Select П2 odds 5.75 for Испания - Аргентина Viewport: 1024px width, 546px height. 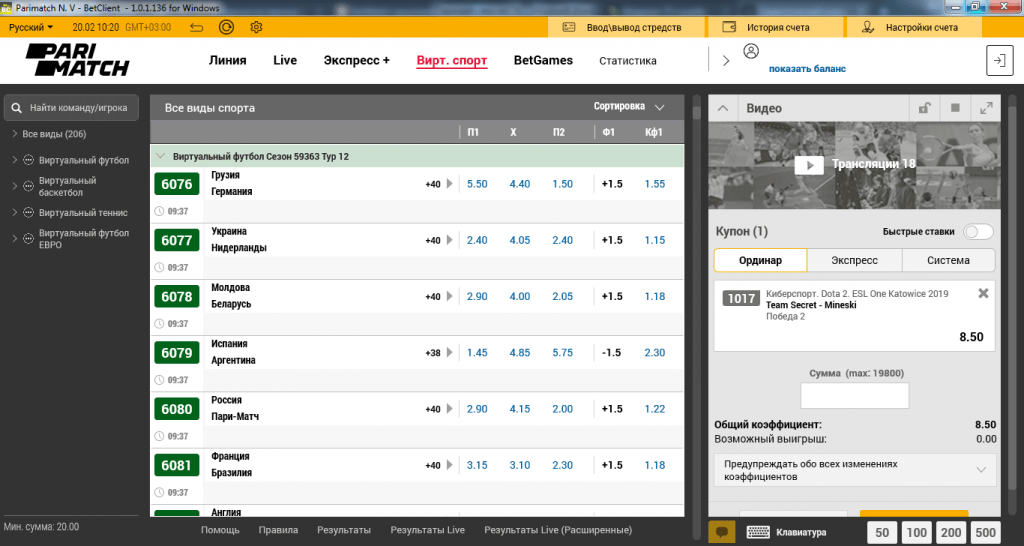[x=562, y=353]
